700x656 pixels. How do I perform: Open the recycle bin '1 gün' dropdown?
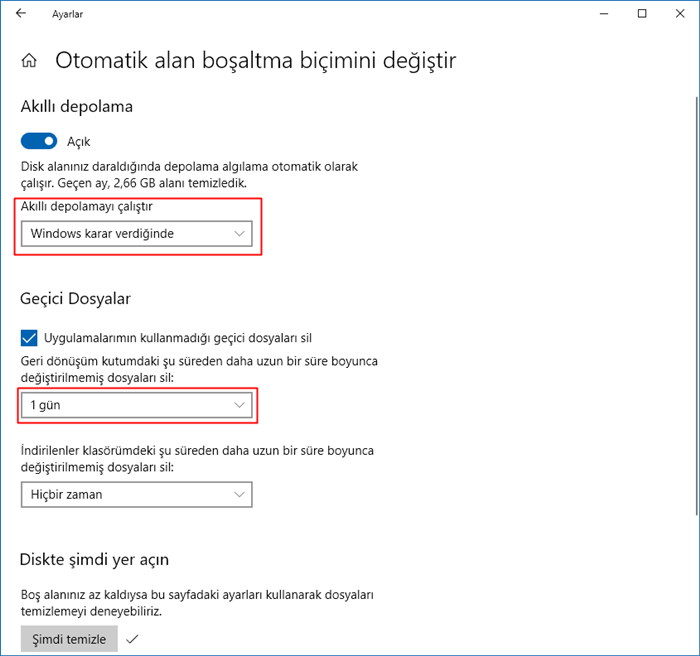pos(137,405)
